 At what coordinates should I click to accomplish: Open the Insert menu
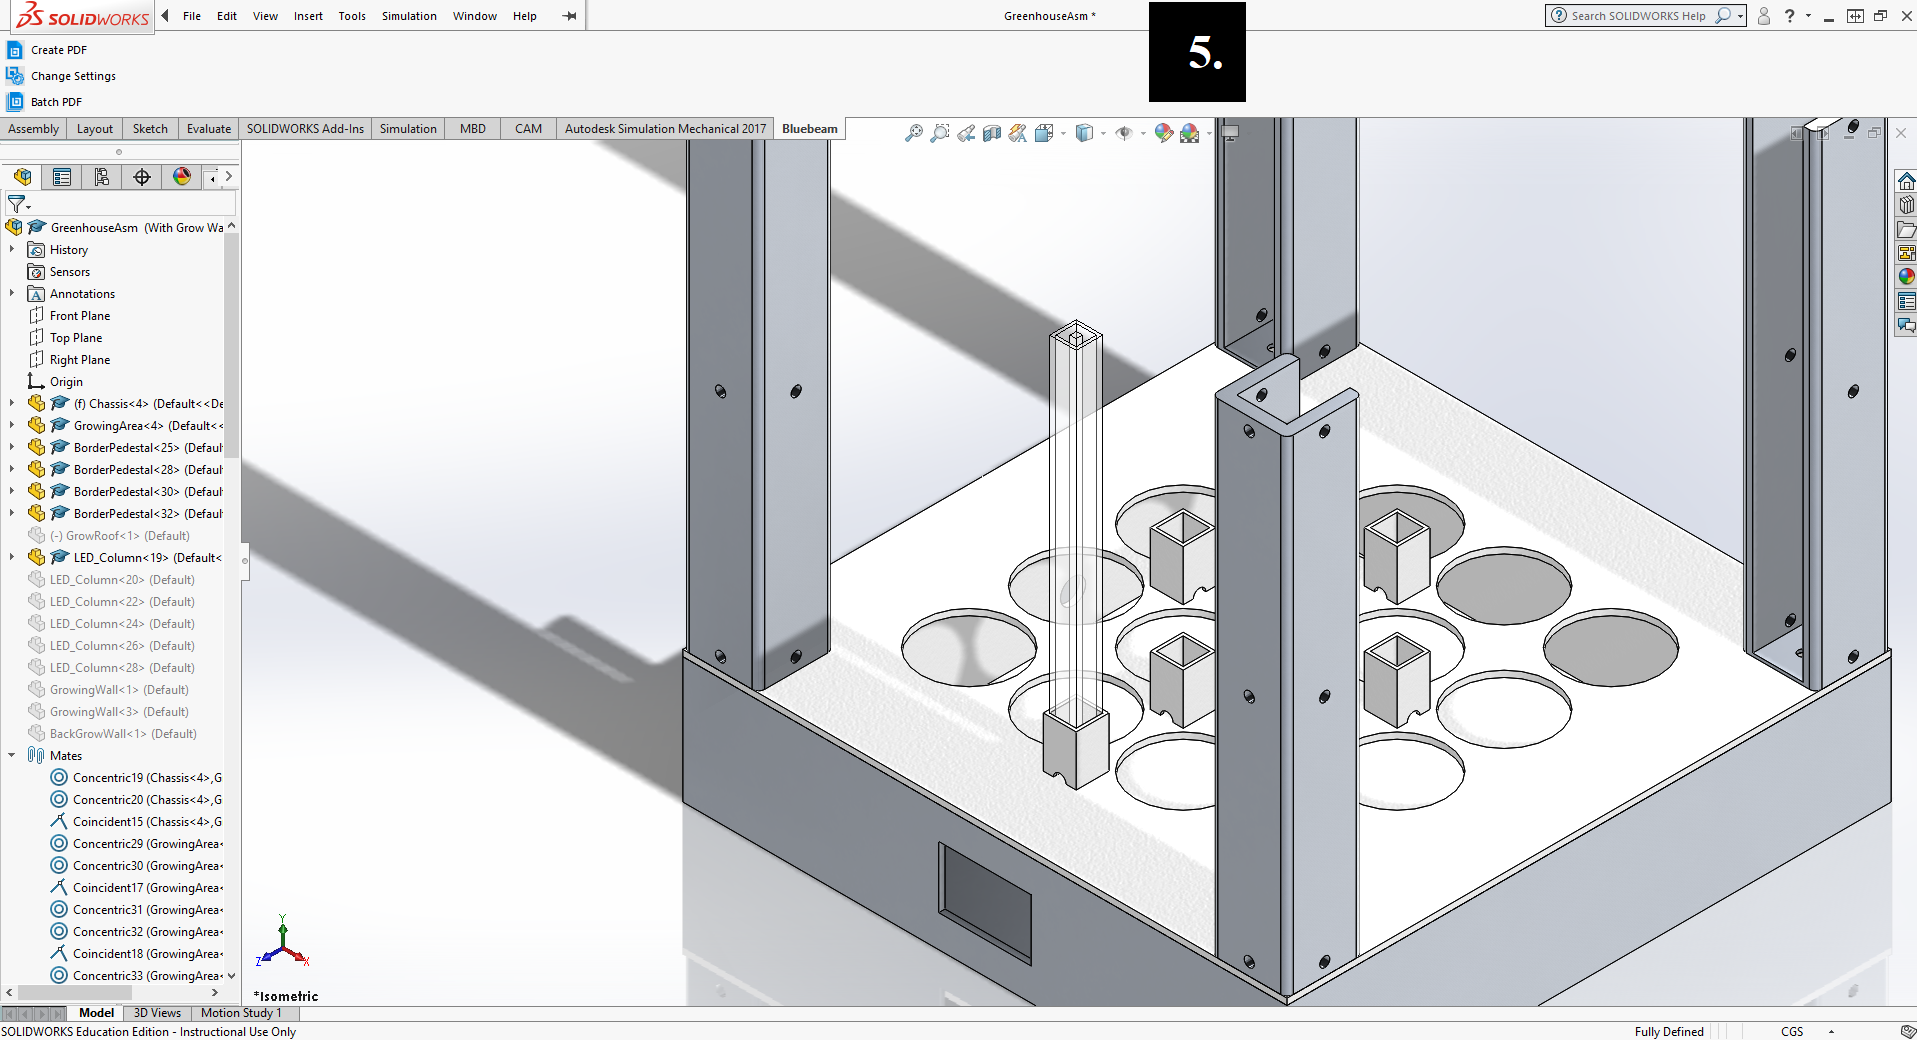pos(308,16)
